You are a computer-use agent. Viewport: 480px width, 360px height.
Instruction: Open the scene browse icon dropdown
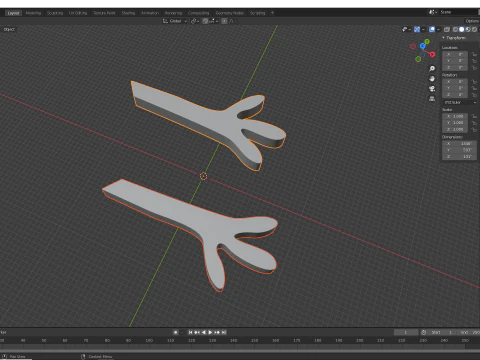click(x=433, y=12)
